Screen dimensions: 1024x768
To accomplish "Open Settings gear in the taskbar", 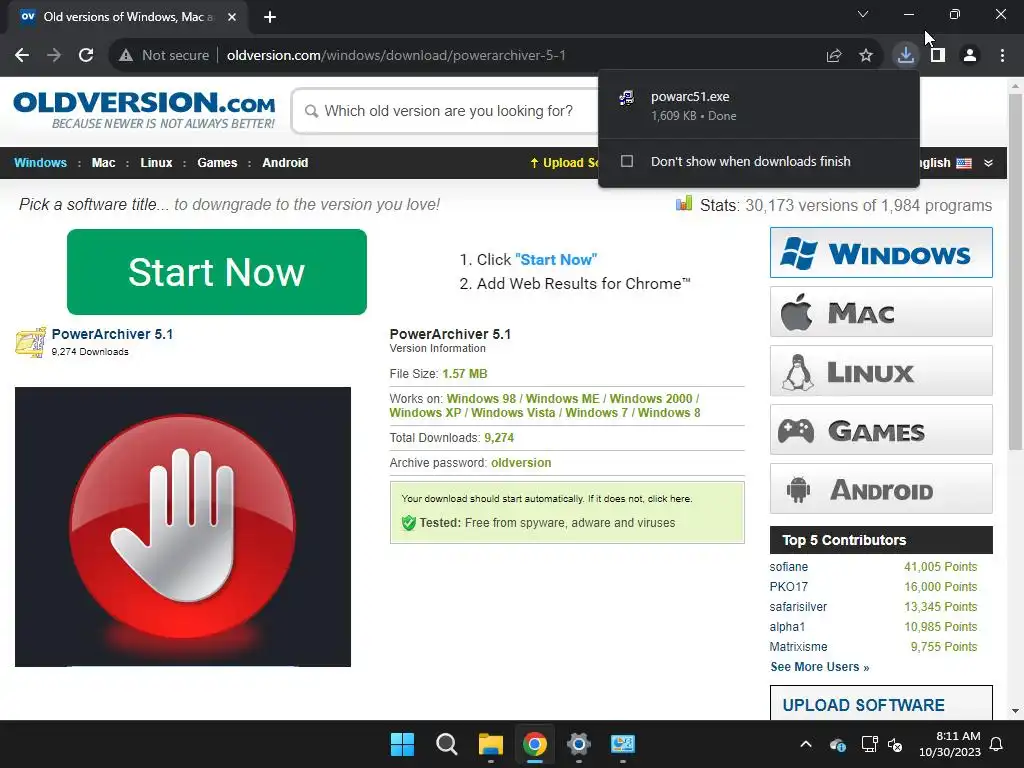I will click(x=579, y=744).
